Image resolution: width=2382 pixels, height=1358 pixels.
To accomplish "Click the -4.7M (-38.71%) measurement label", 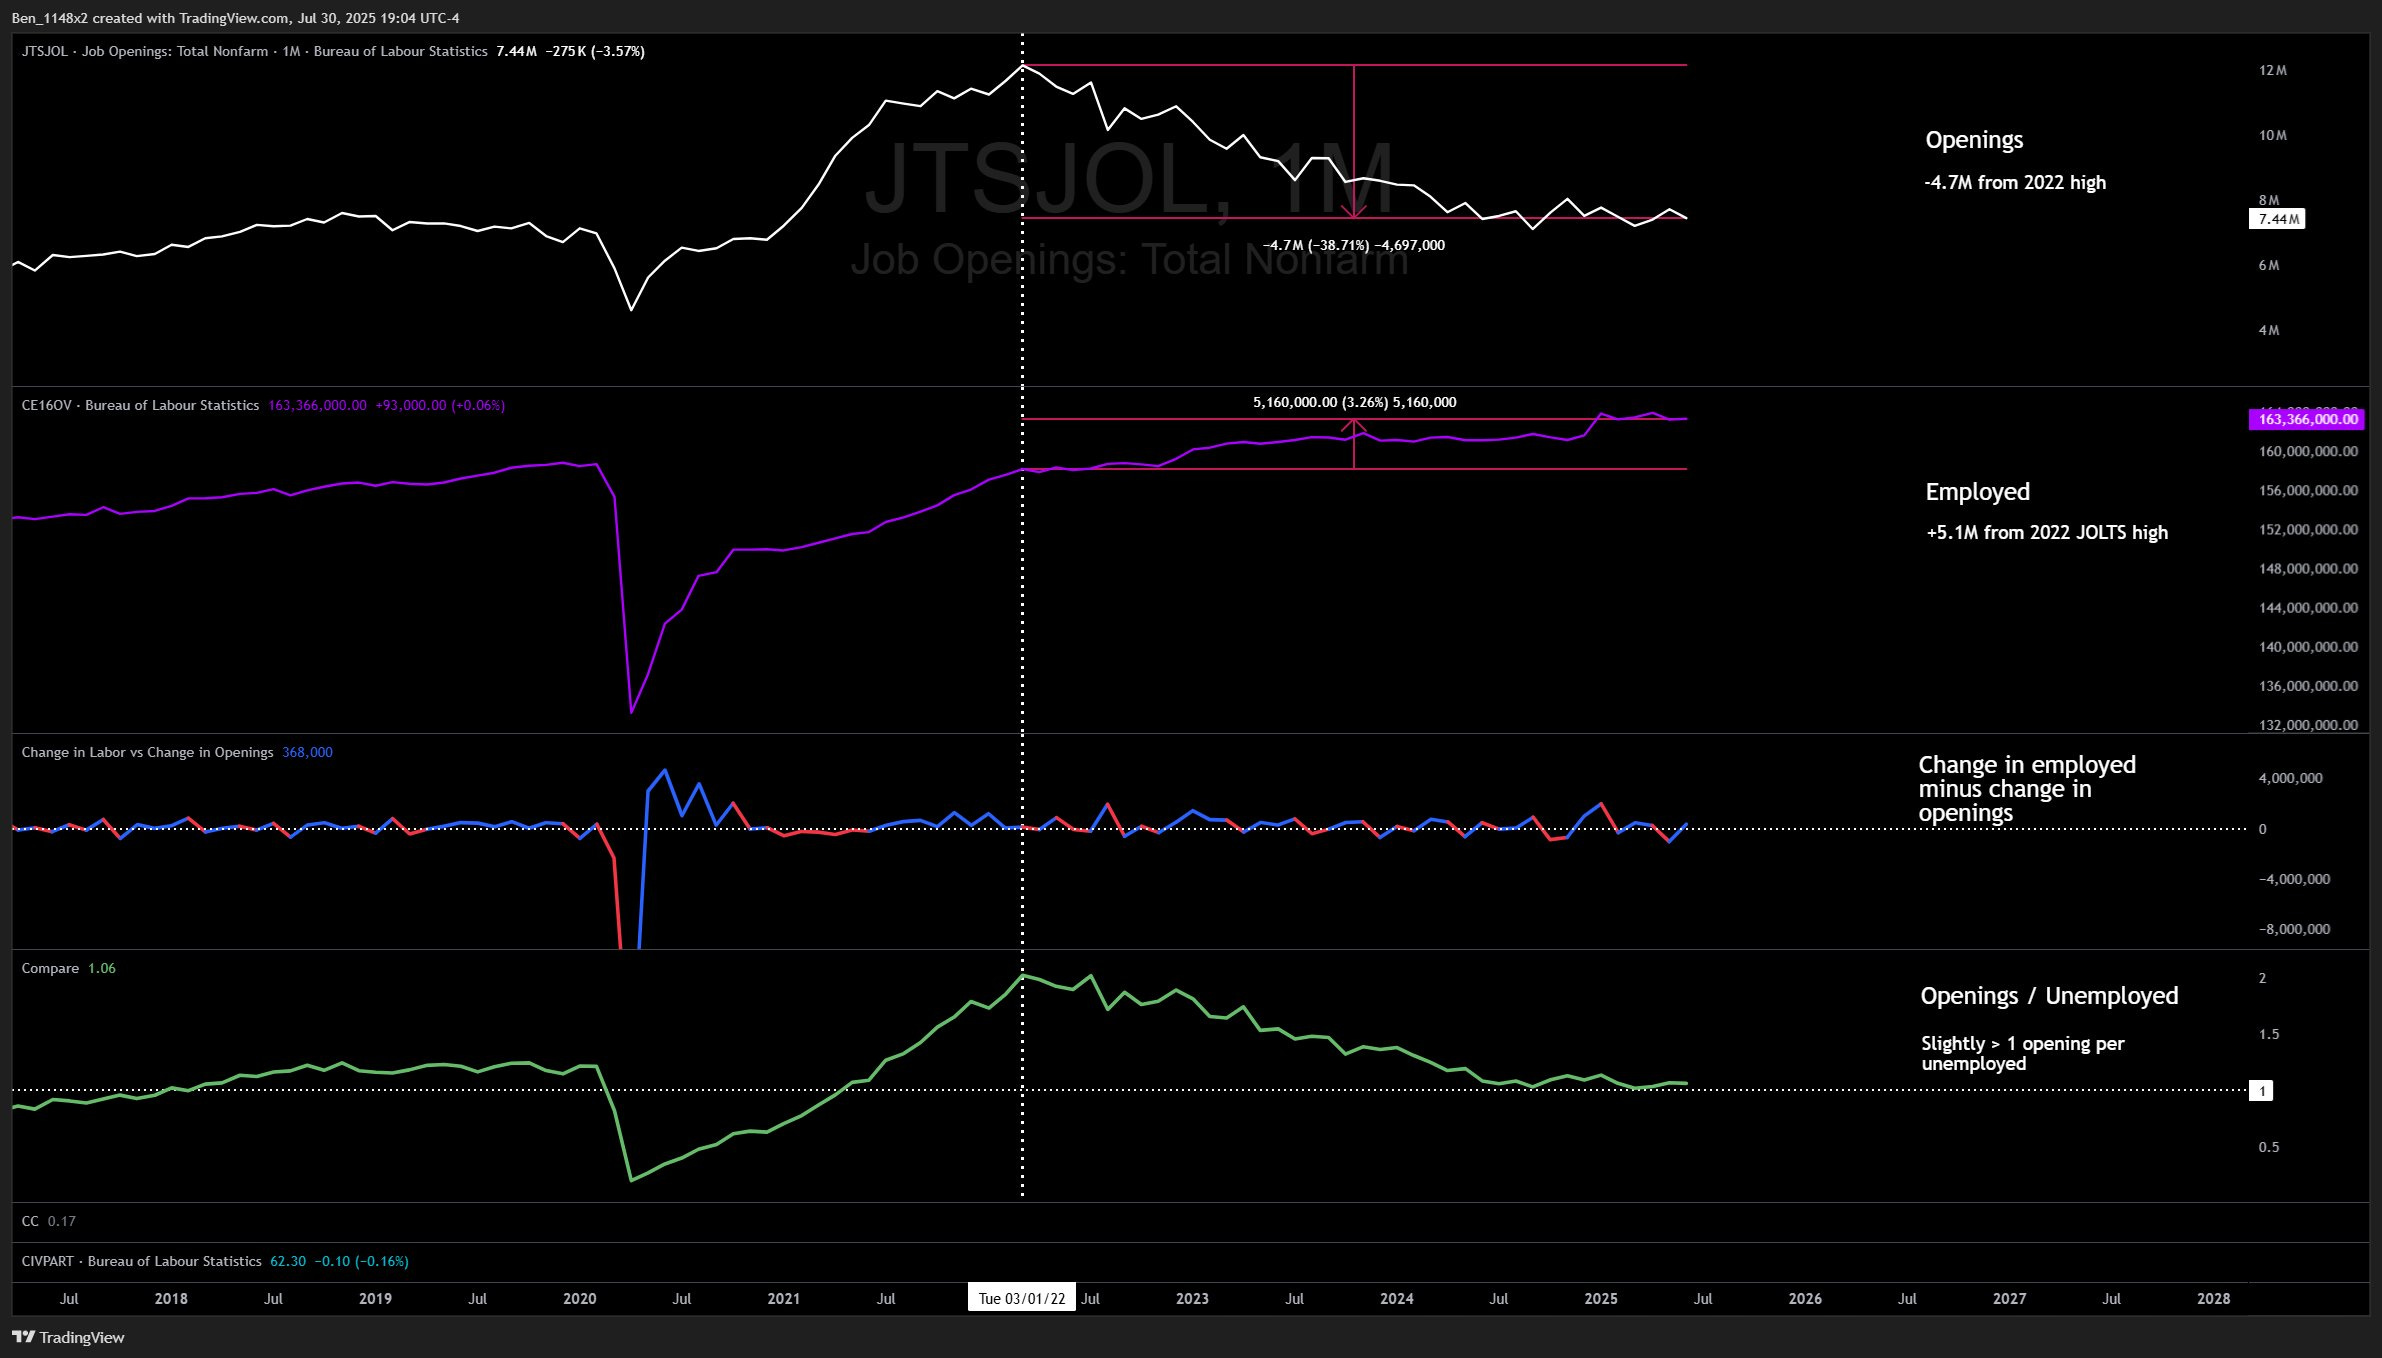I will point(1354,245).
